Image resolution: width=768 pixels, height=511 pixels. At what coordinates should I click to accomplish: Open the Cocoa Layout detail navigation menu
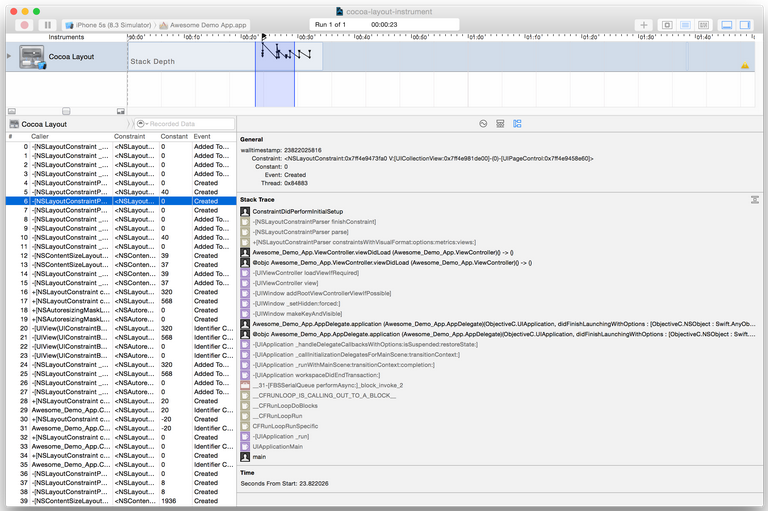point(44,124)
